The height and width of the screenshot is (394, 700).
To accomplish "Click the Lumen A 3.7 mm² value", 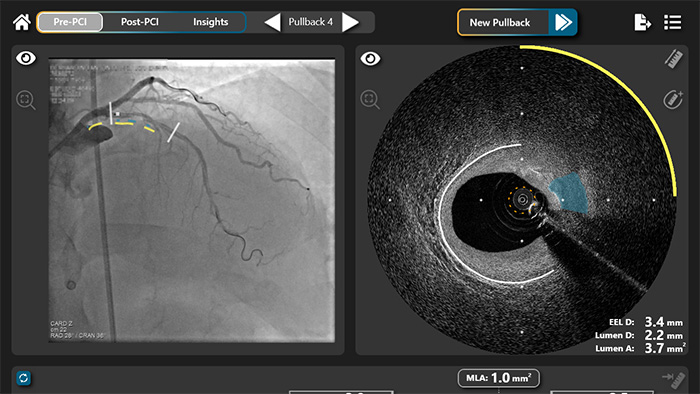I will click(640, 348).
